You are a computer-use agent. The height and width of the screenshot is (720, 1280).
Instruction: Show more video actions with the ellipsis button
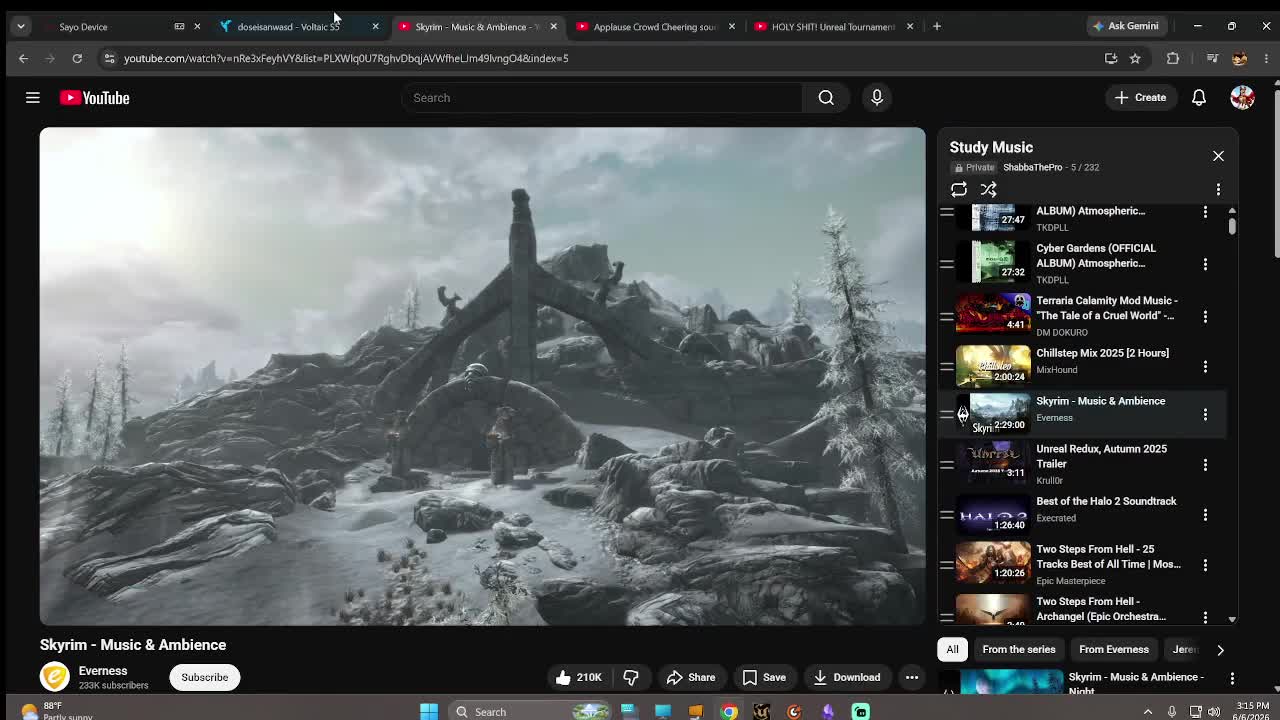912,677
